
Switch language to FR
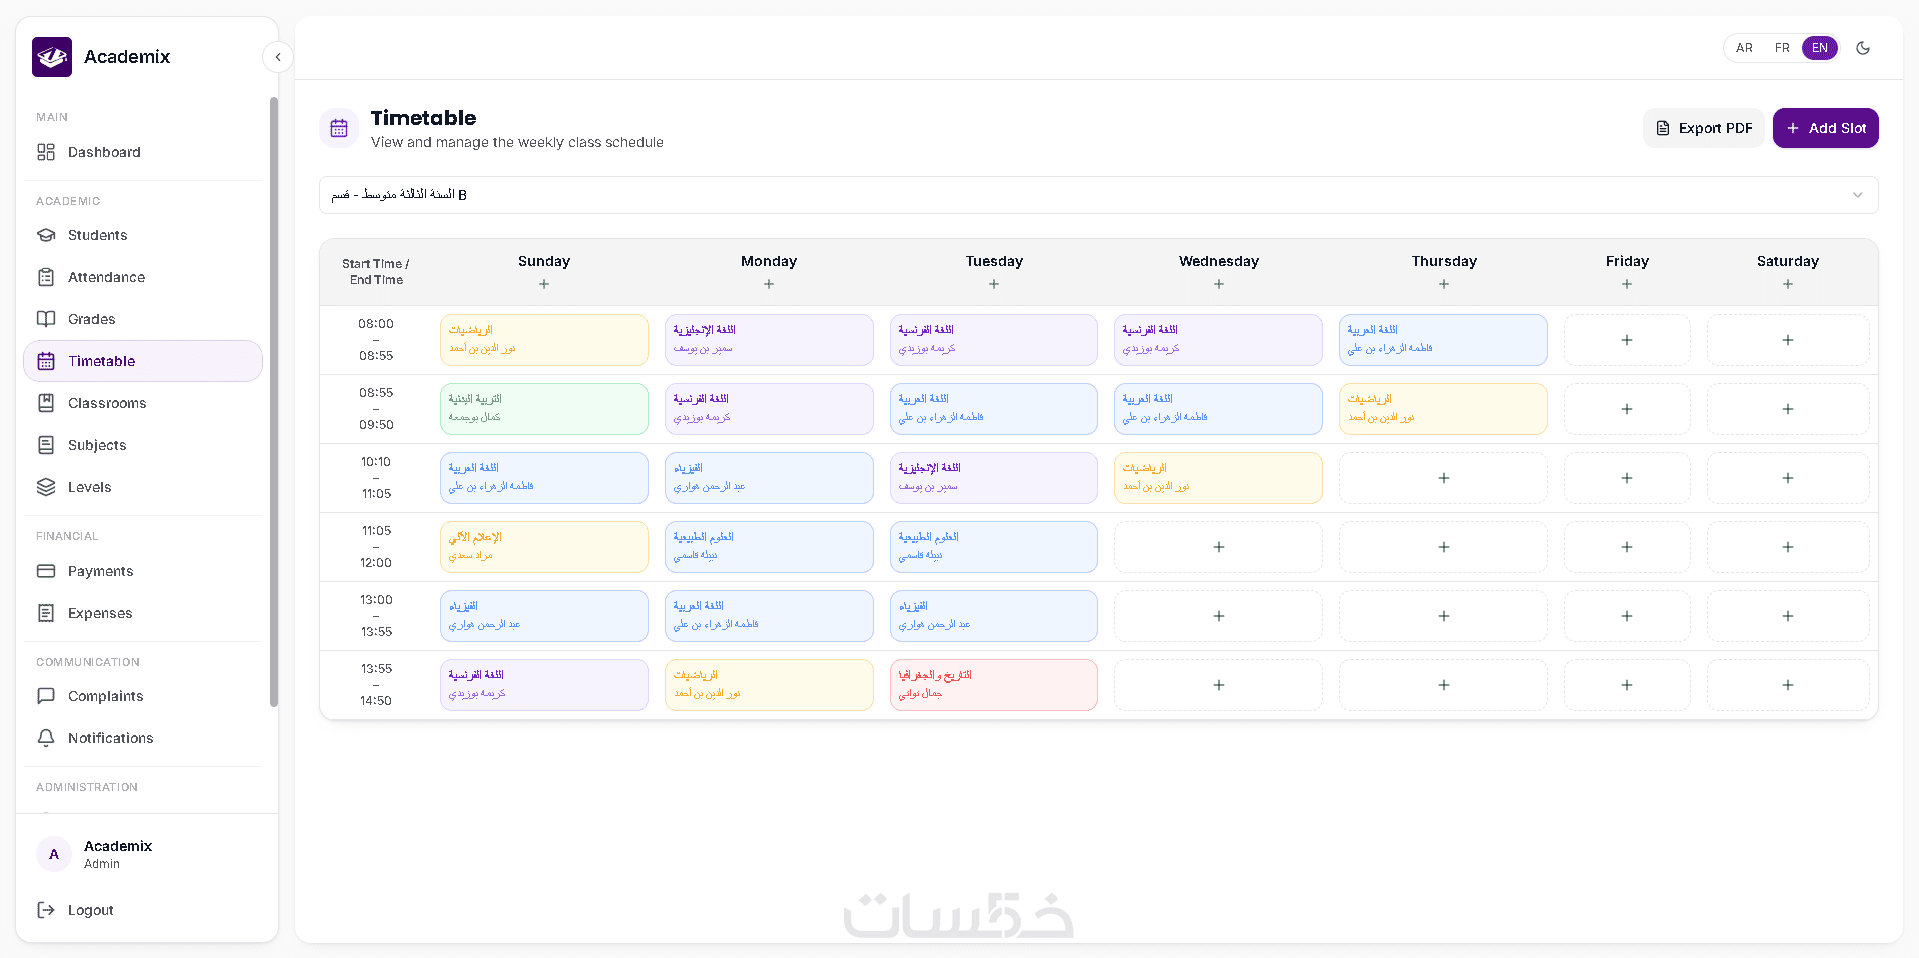1782,48
